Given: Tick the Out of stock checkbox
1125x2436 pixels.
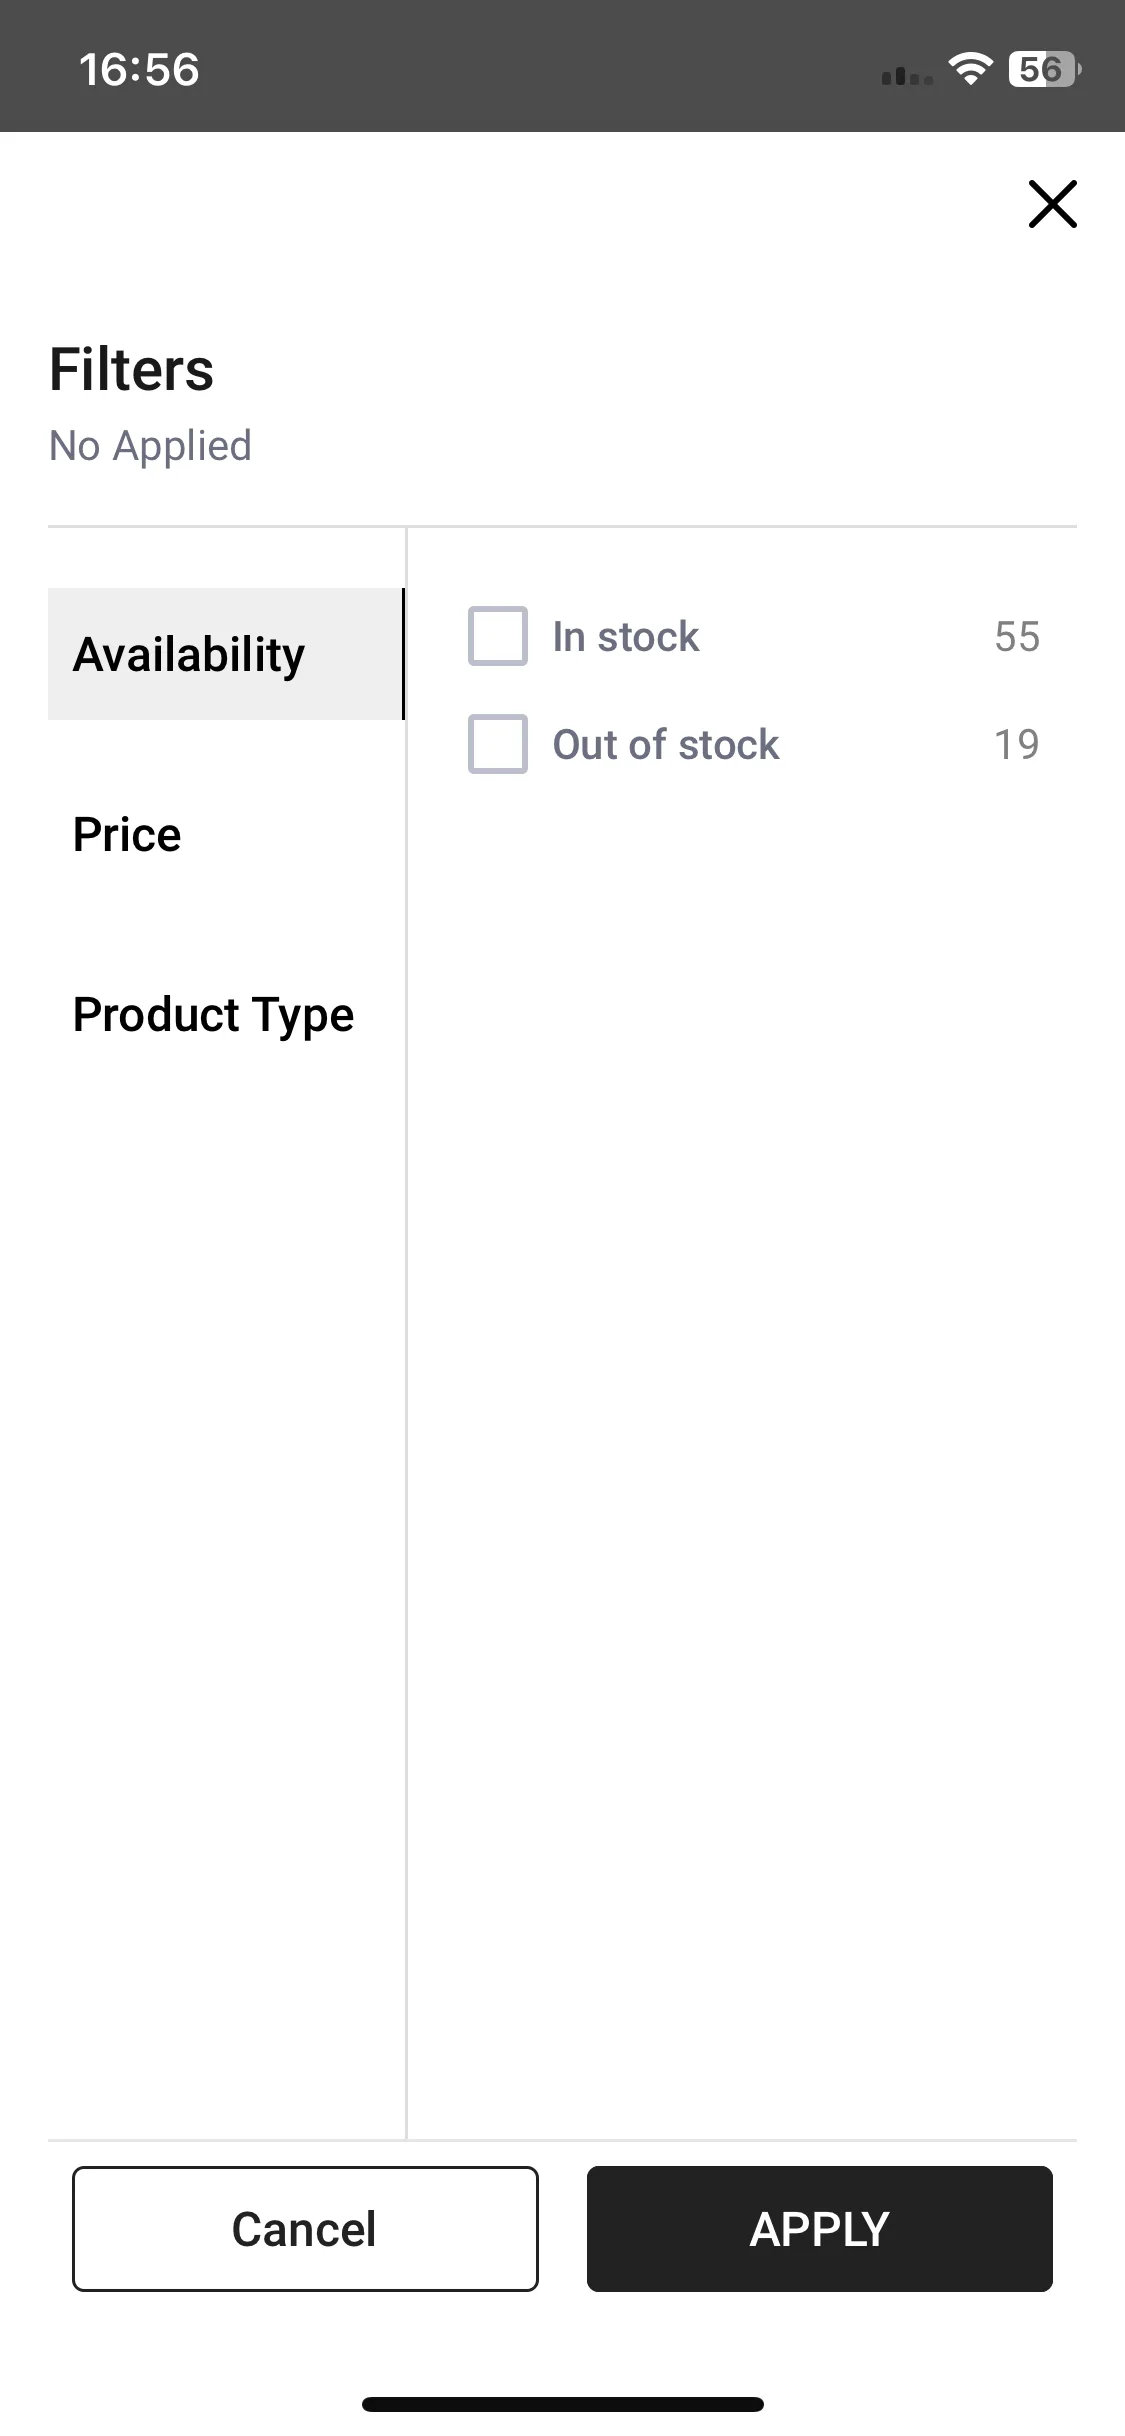Looking at the screenshot, I should tap(498, 744).
